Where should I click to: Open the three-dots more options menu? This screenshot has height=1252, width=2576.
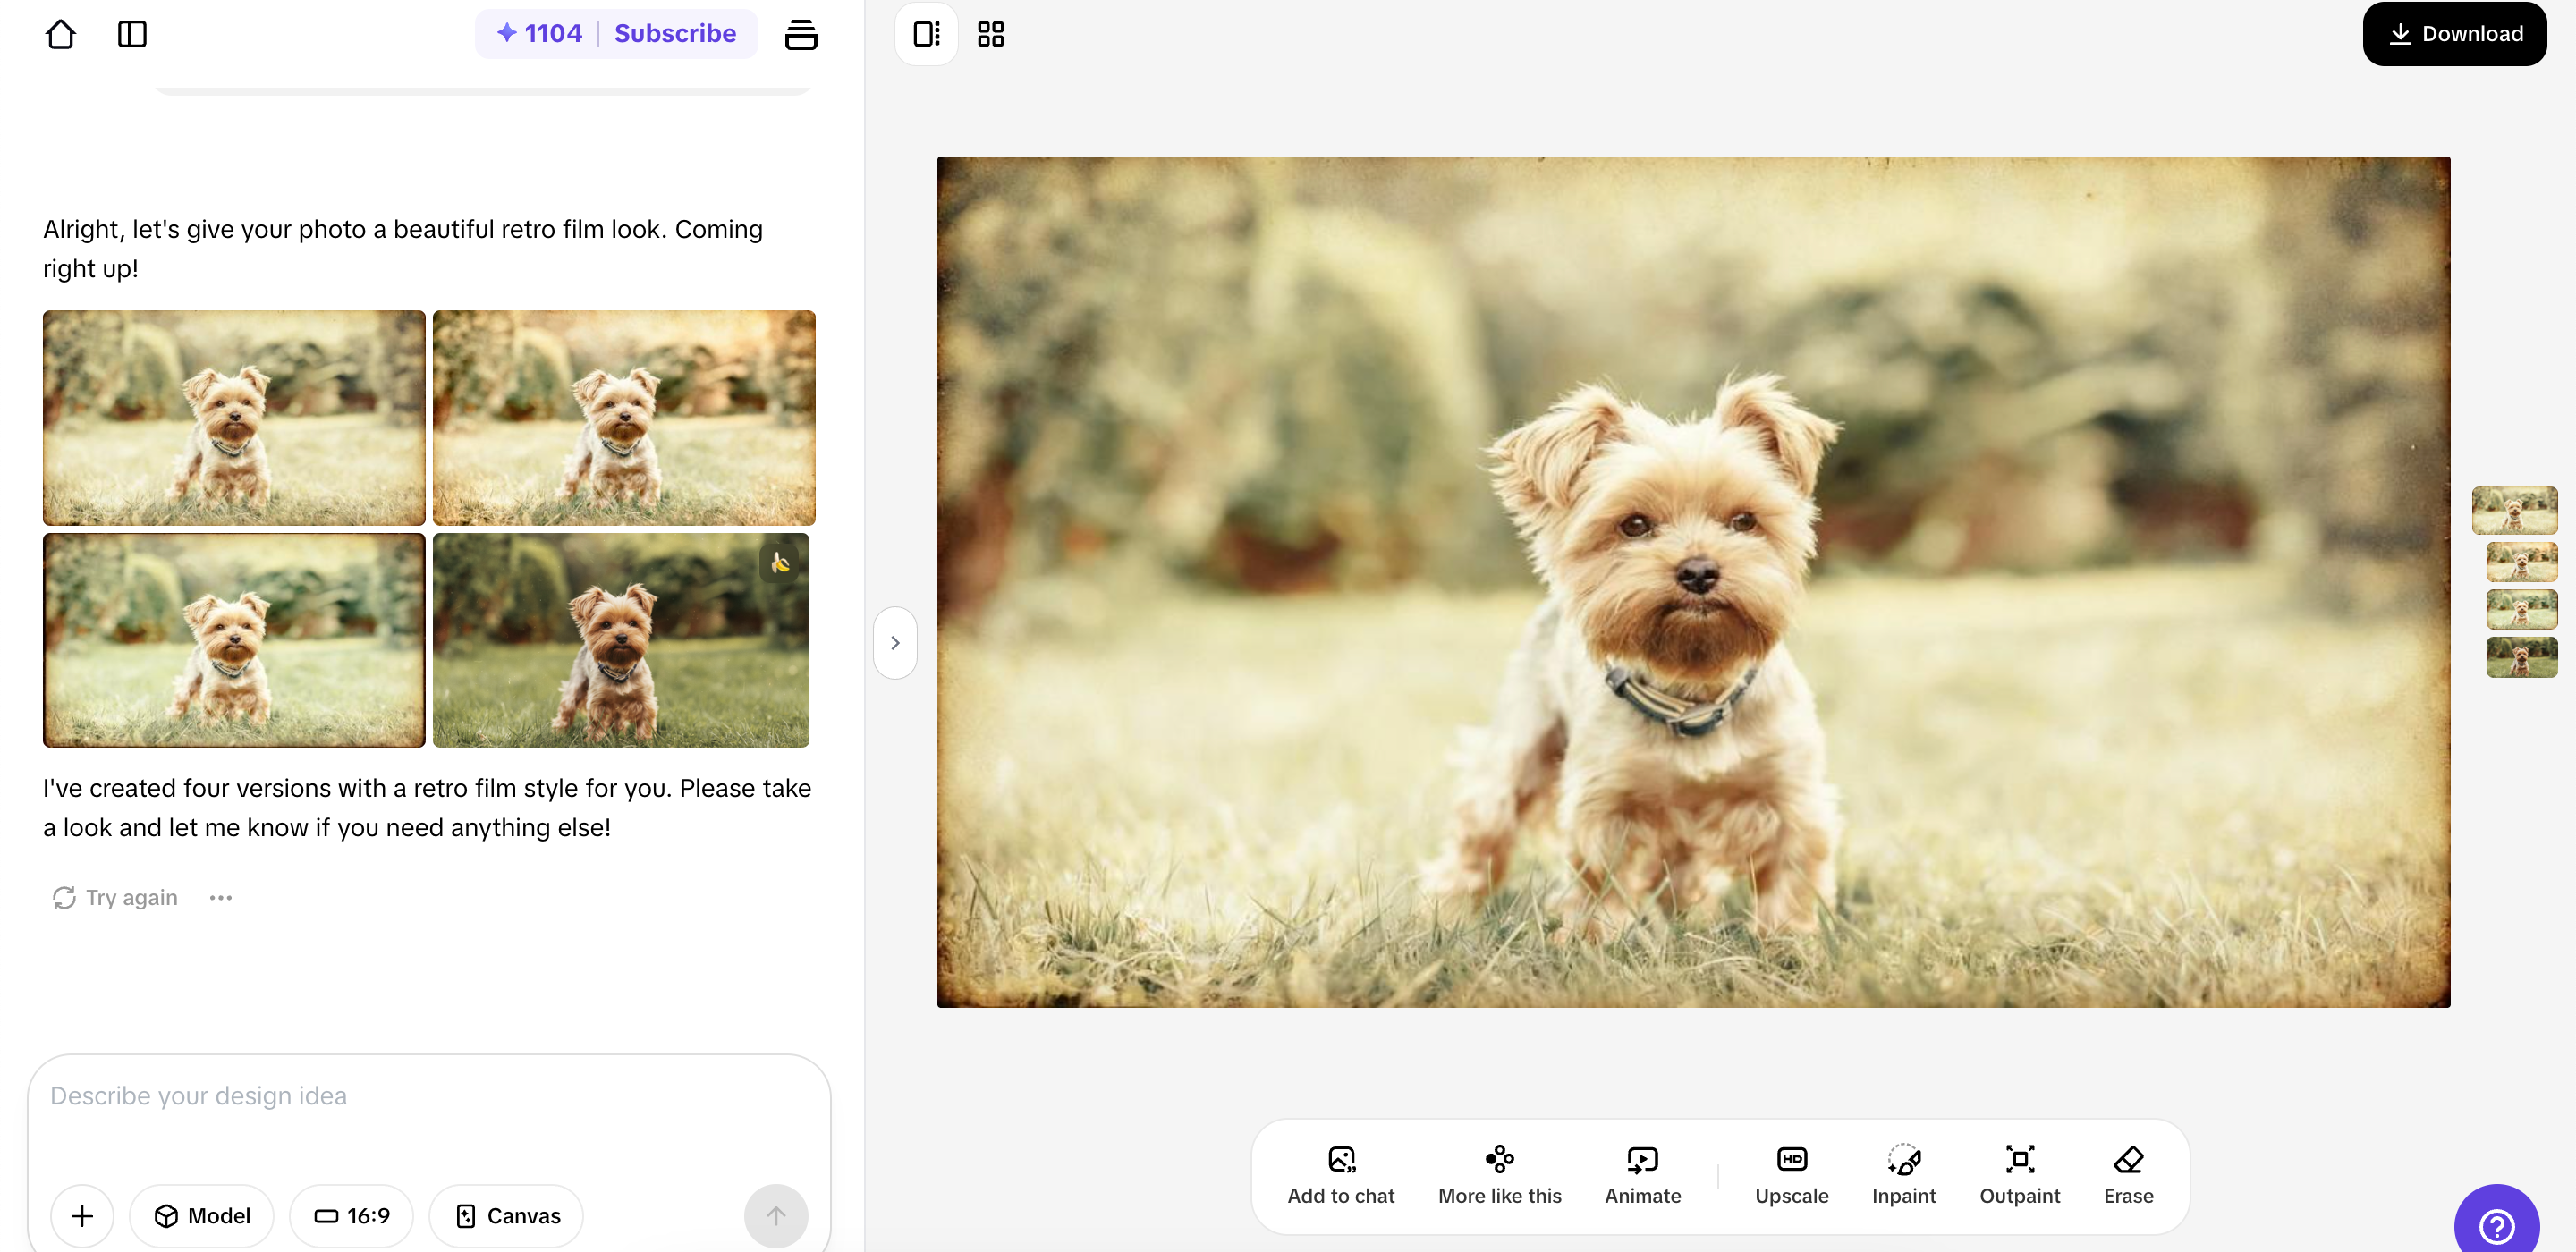point(221,897)
